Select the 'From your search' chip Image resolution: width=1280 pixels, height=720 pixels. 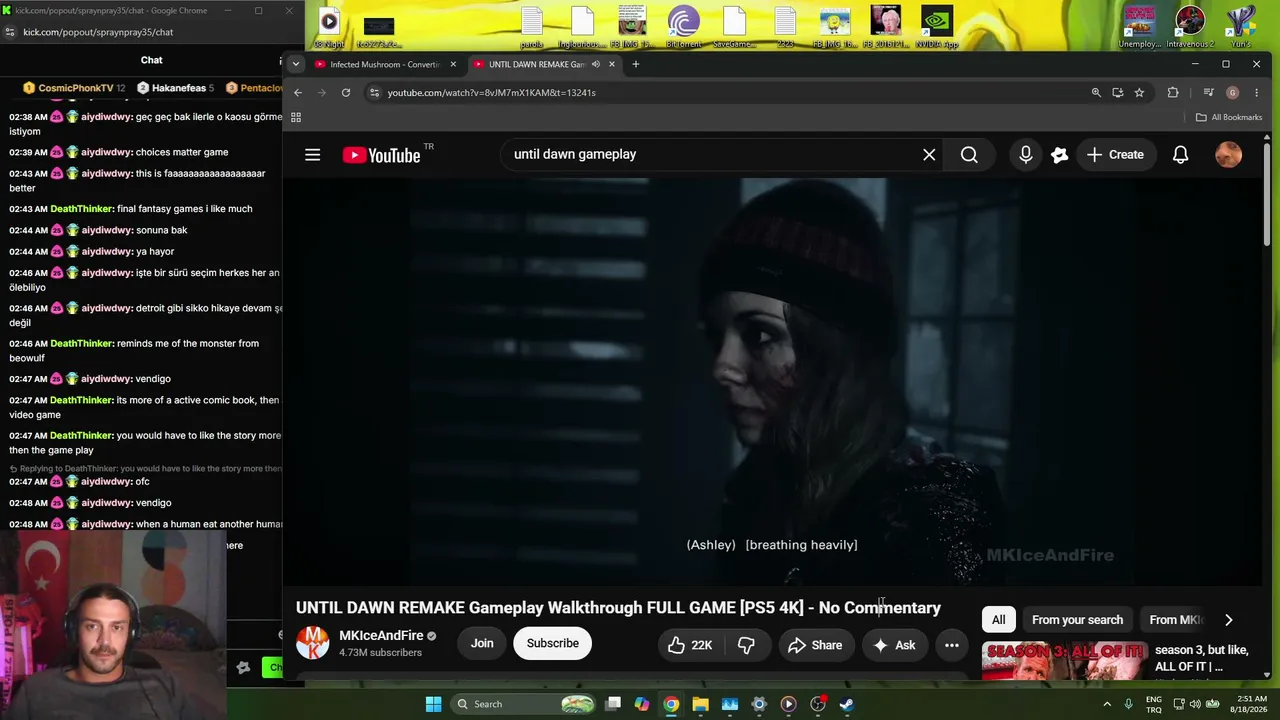pos(1077,620)
